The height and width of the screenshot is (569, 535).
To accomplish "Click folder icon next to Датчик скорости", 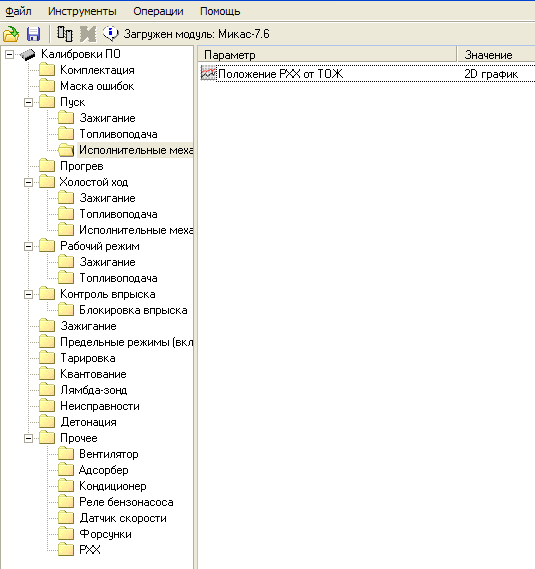I will coord(66,517).
